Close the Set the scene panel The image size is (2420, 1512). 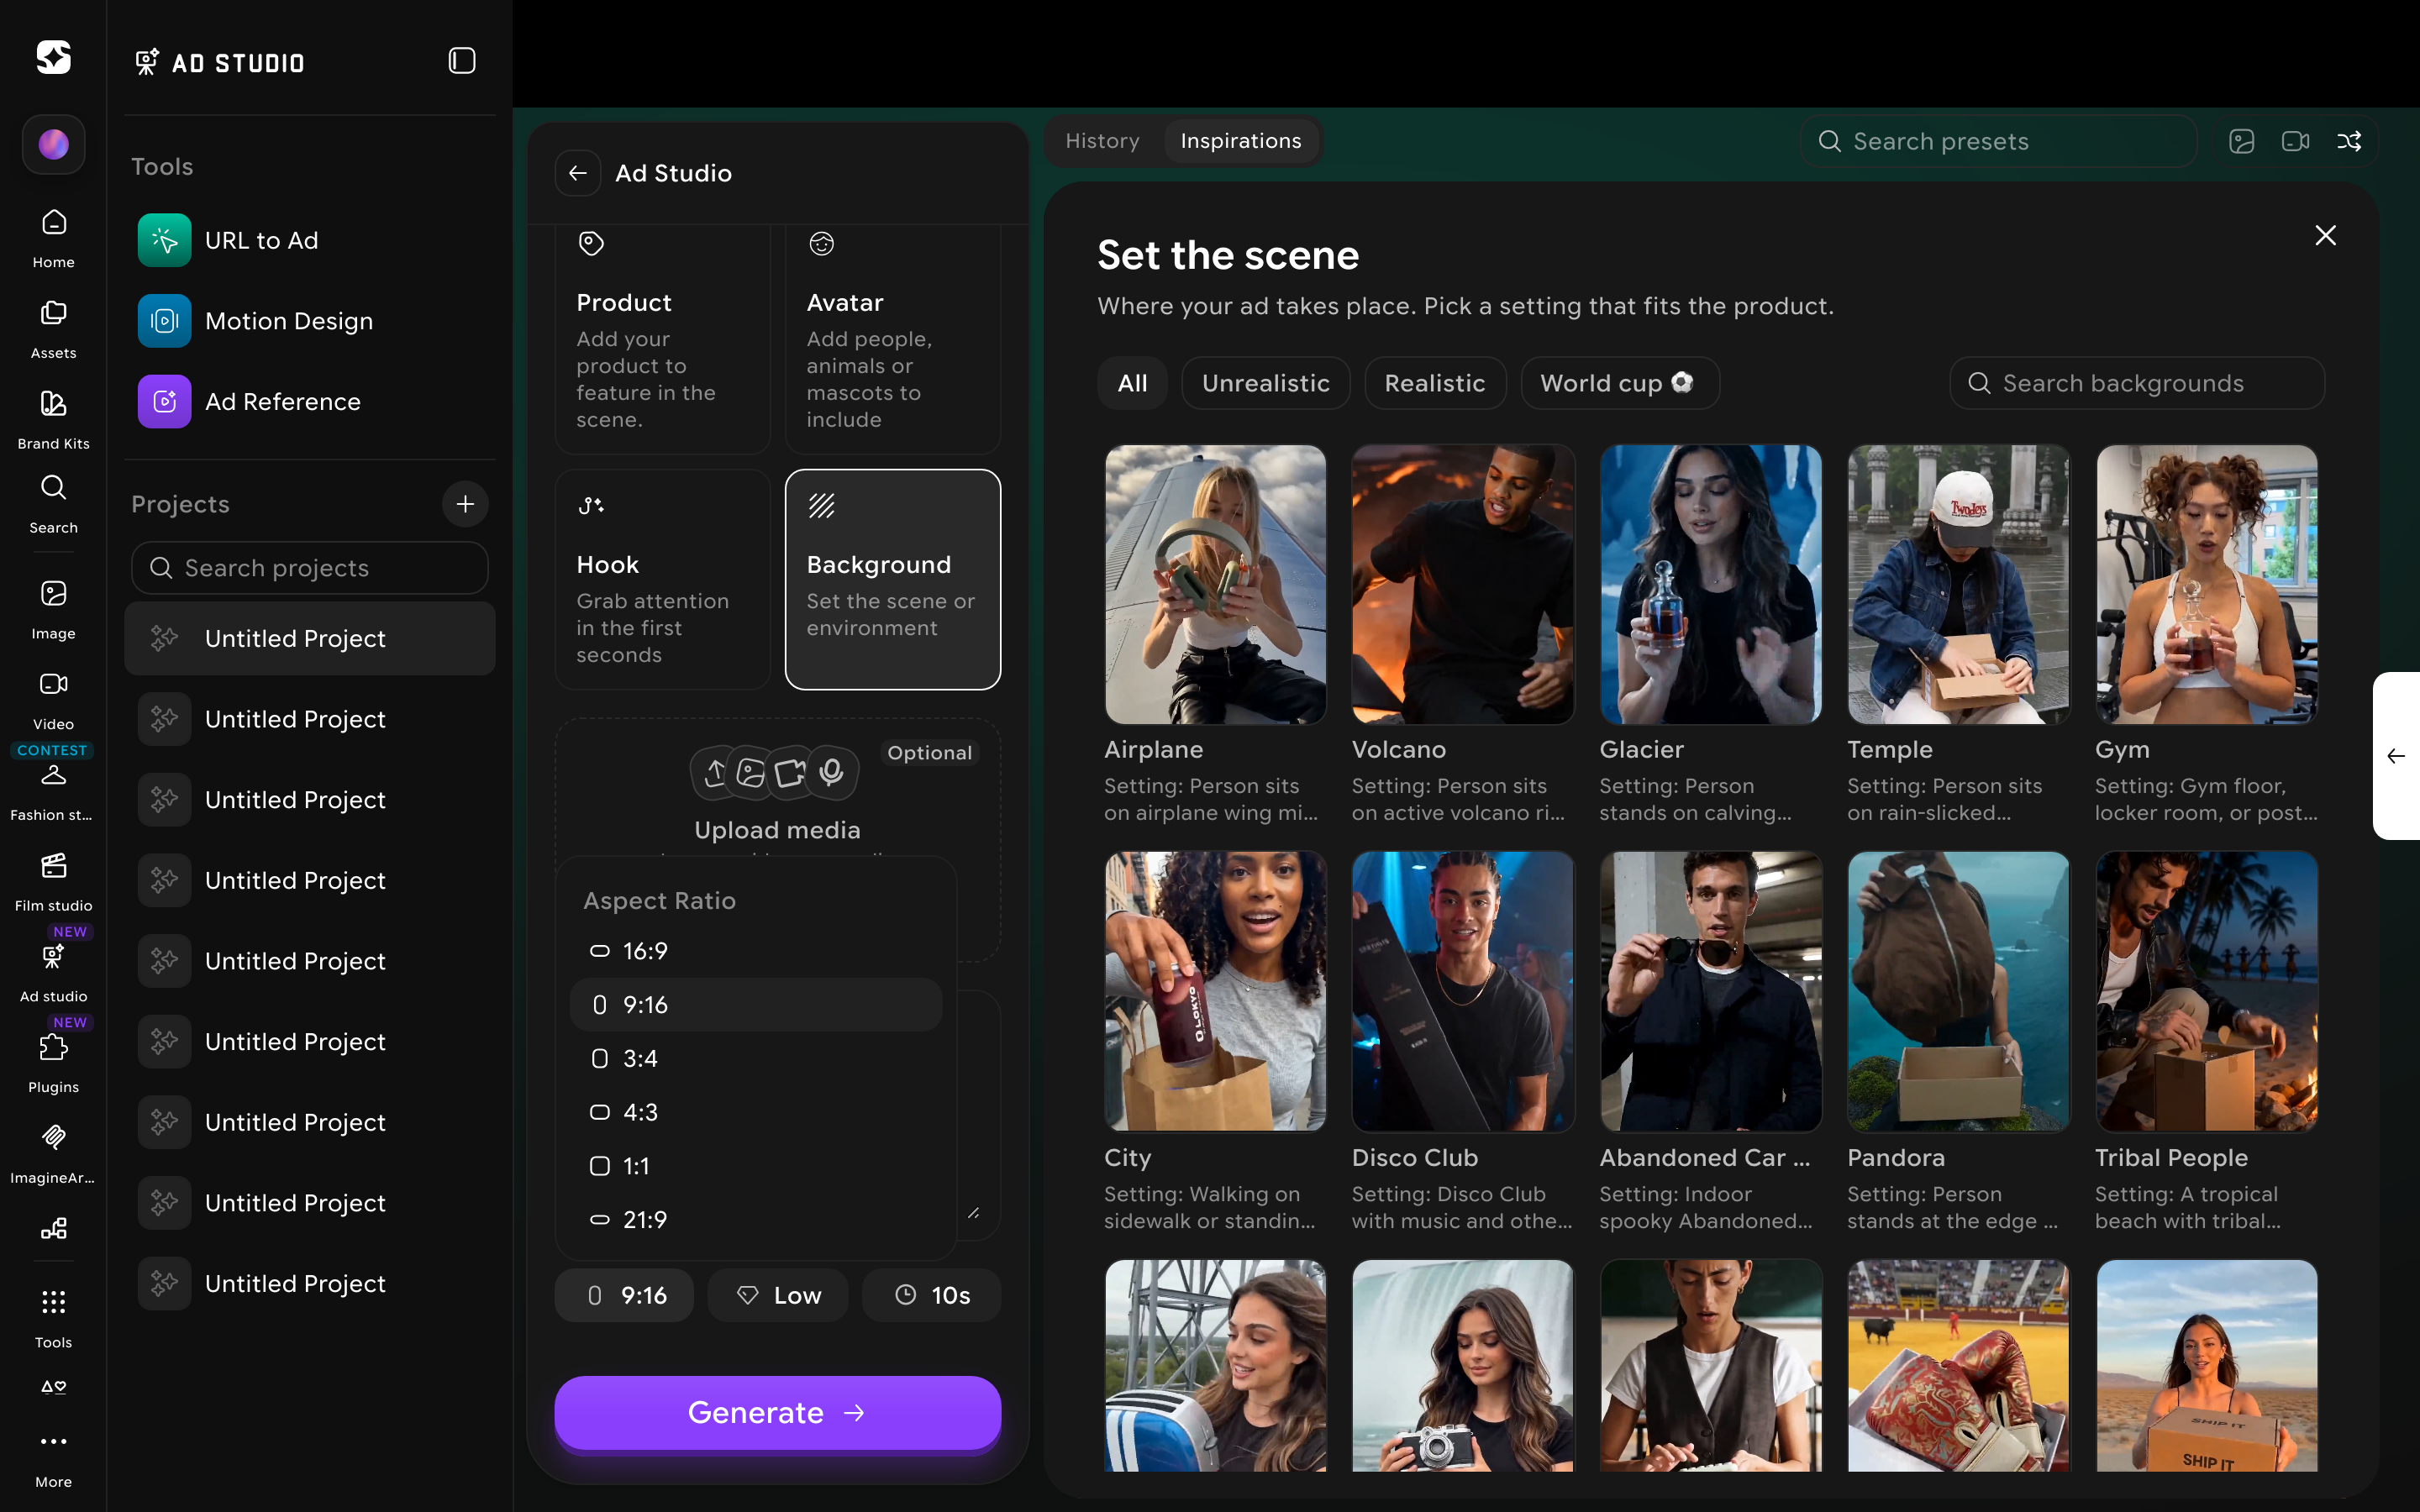[2326, 235]
